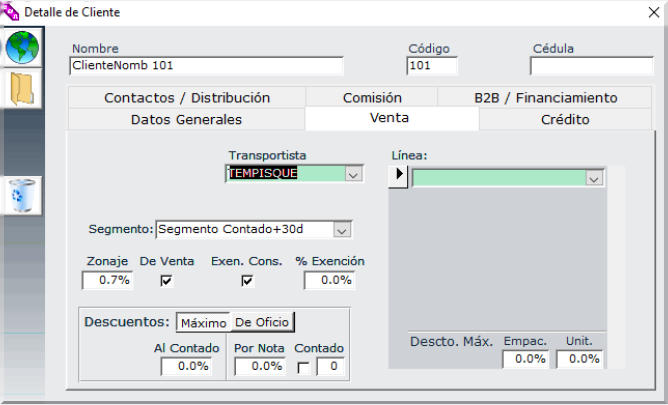Click the globe icon in sidebar

click(22, 47)
